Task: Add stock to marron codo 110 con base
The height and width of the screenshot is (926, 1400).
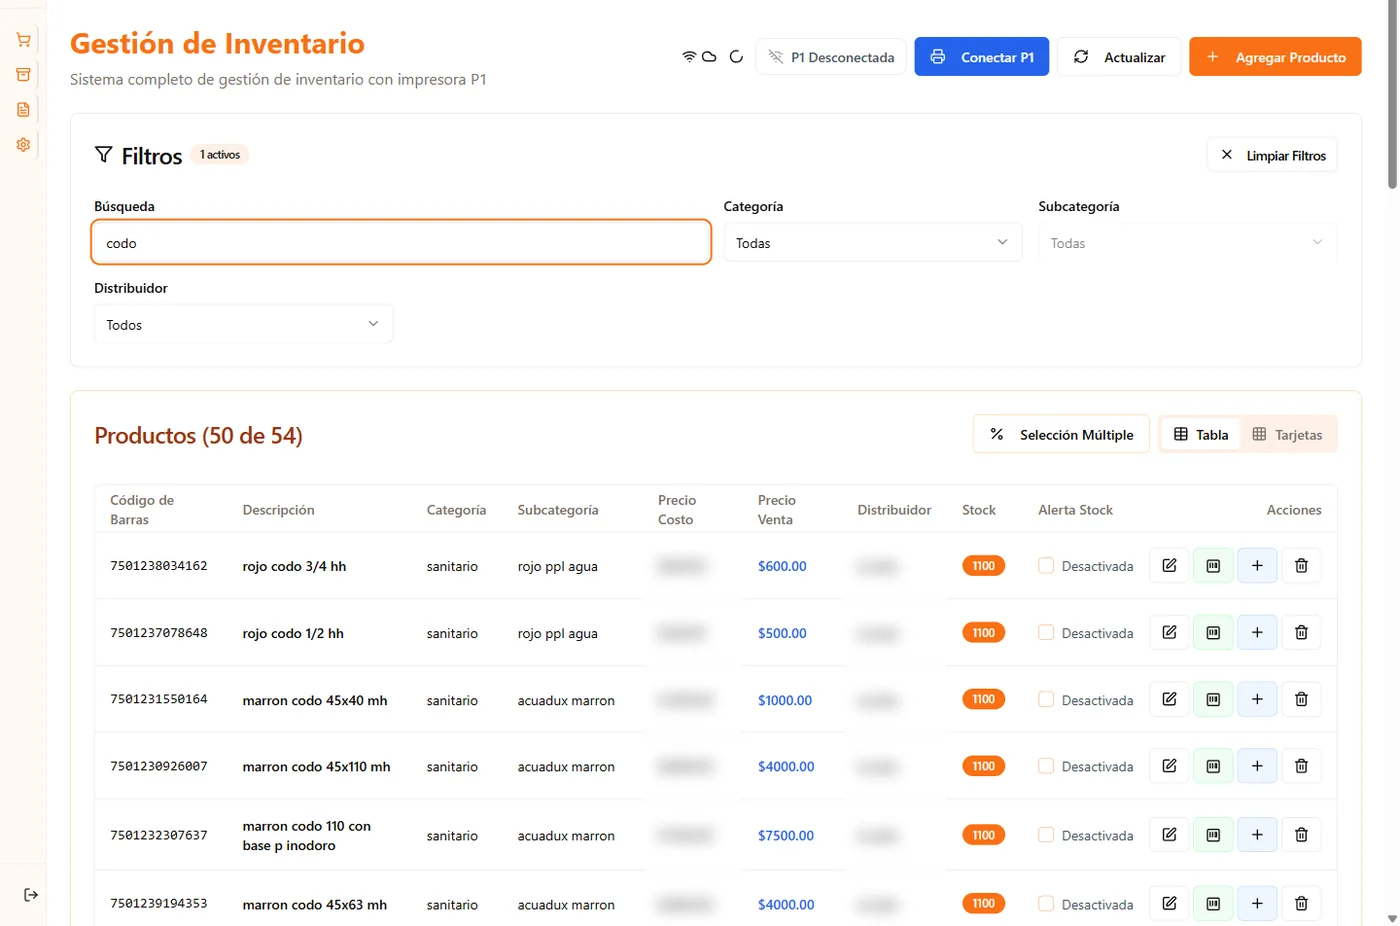Action: pos(1257,835)
